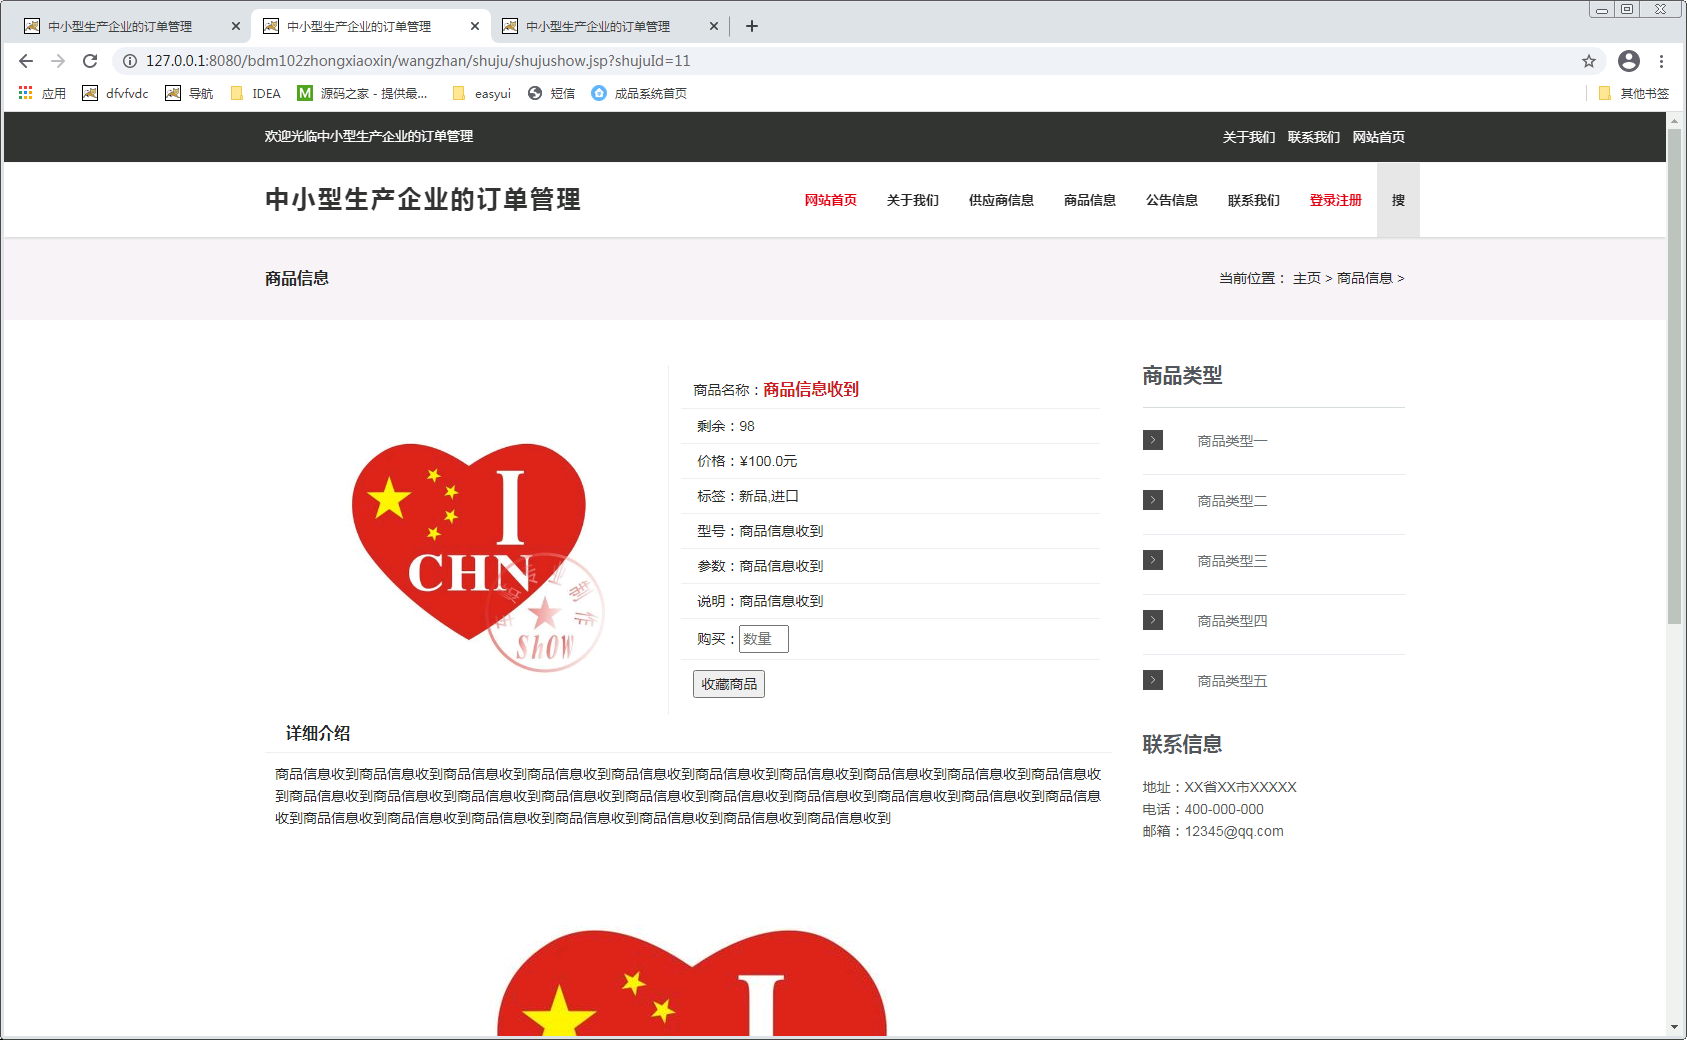Image resolution: width=1687 pixels, height=1040 pixels.
Task: Open the 其他书签 folder
Action: coord(1634,93)
